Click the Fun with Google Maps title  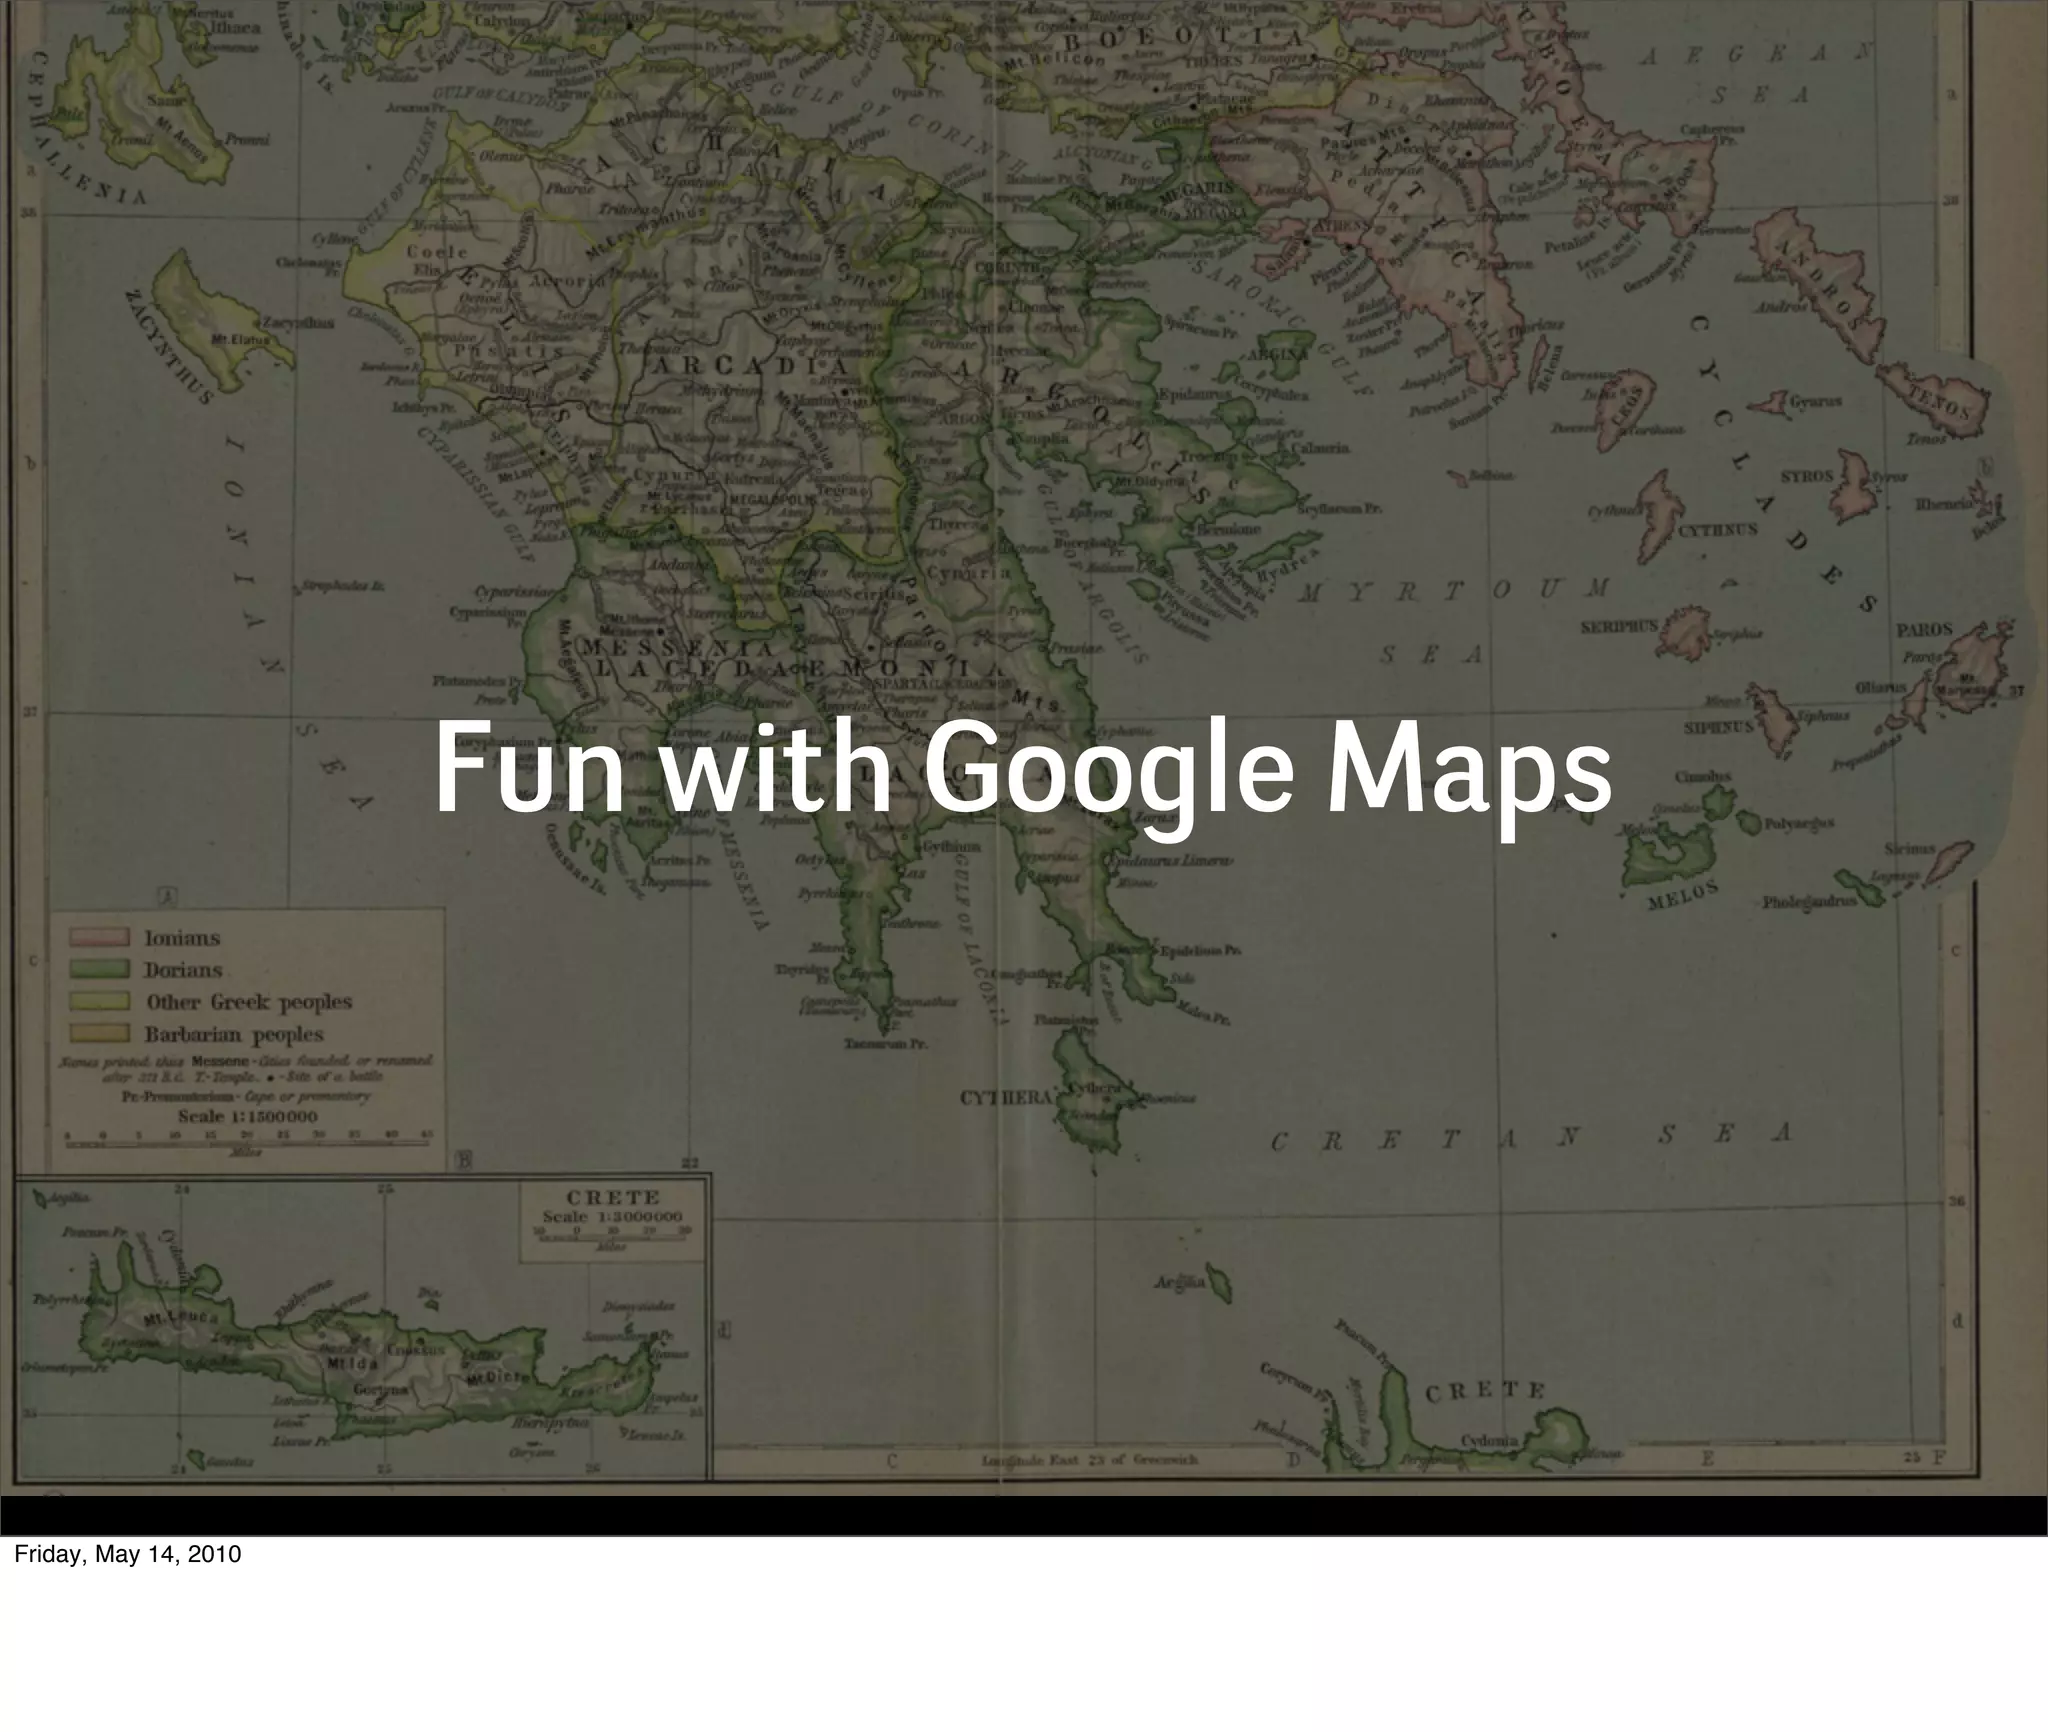1022,771
